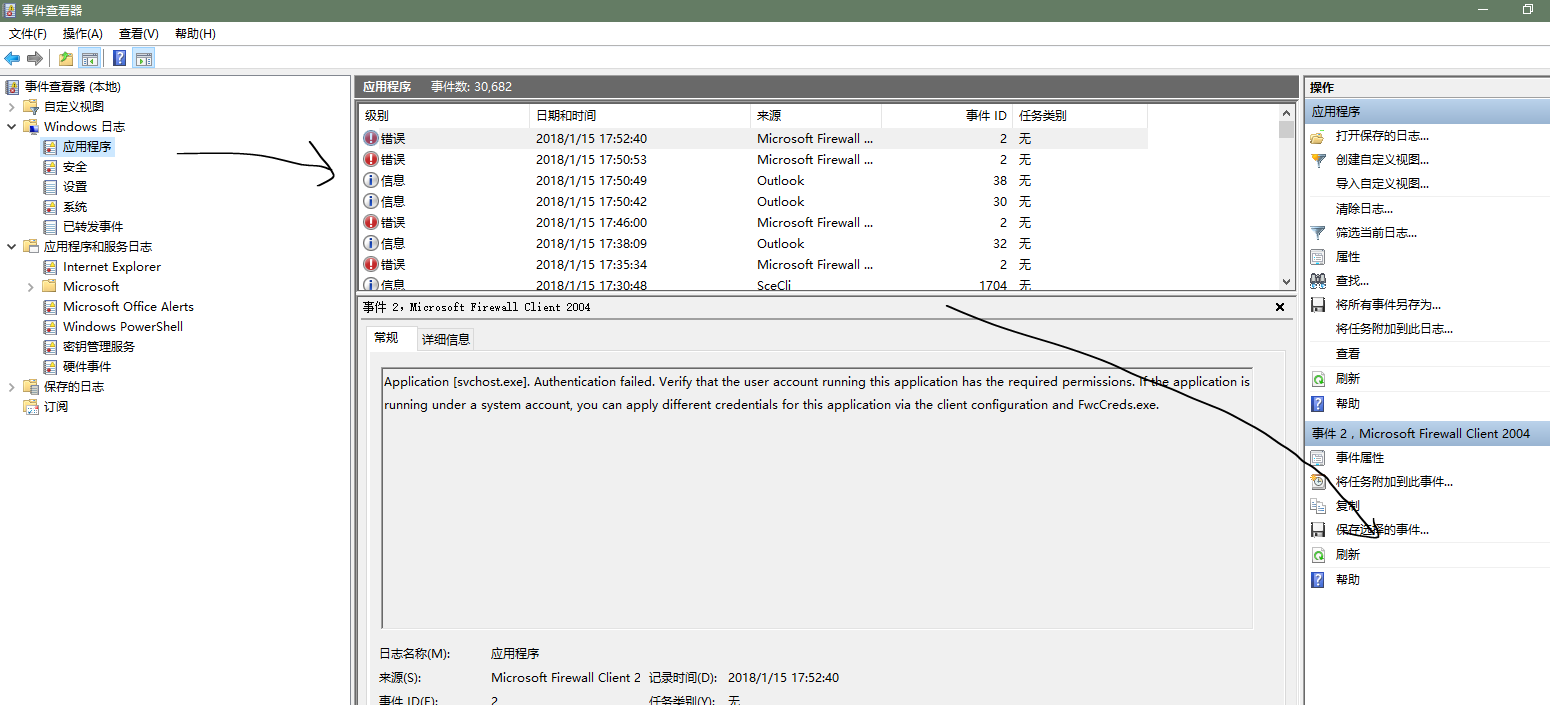Click 清除日志... action
This screenshot has height=705, width=1550.
pos(1364,209)
